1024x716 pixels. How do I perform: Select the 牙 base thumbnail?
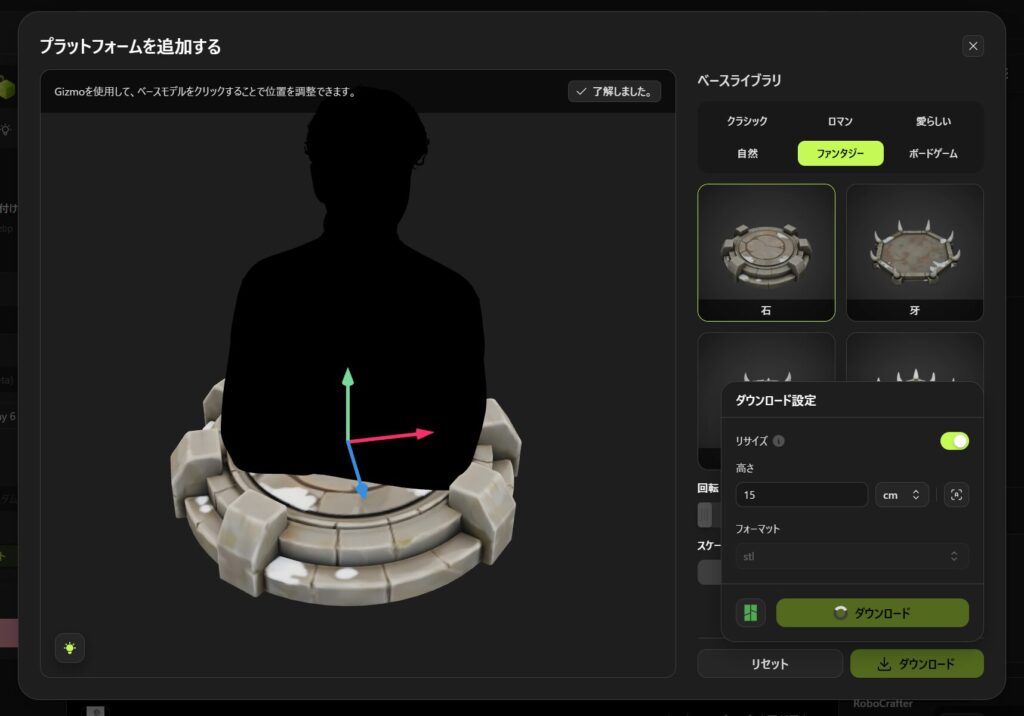pos(914,252)
